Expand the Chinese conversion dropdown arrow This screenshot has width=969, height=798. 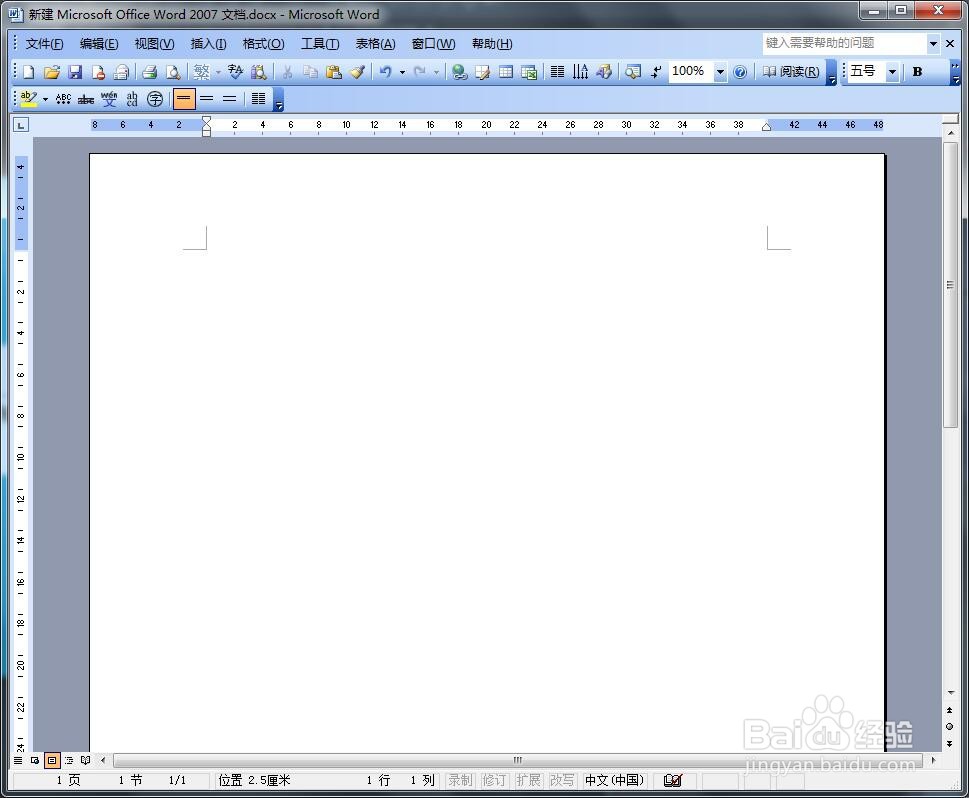point(218,72)
